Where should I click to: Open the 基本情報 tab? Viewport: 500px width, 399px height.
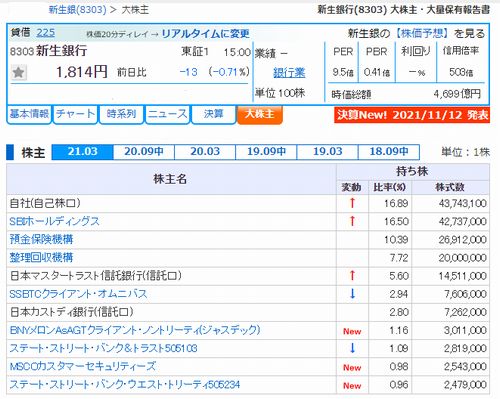coord(29,114)
